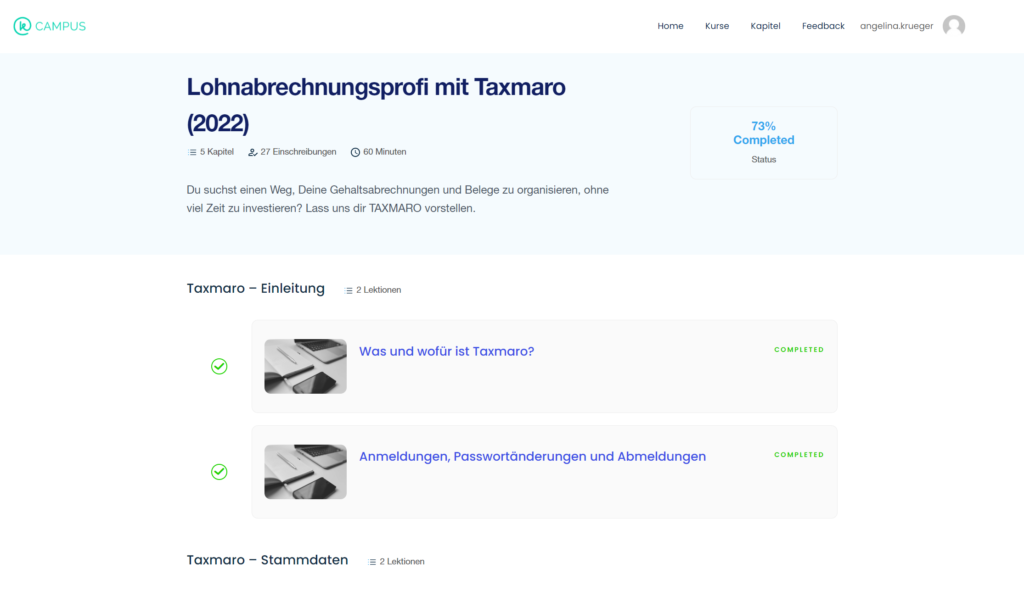This screenshot has height=591, width=1024.
Task: Click thumbnail of Anmeldungen lesson
Action: [x=306, y=471]
